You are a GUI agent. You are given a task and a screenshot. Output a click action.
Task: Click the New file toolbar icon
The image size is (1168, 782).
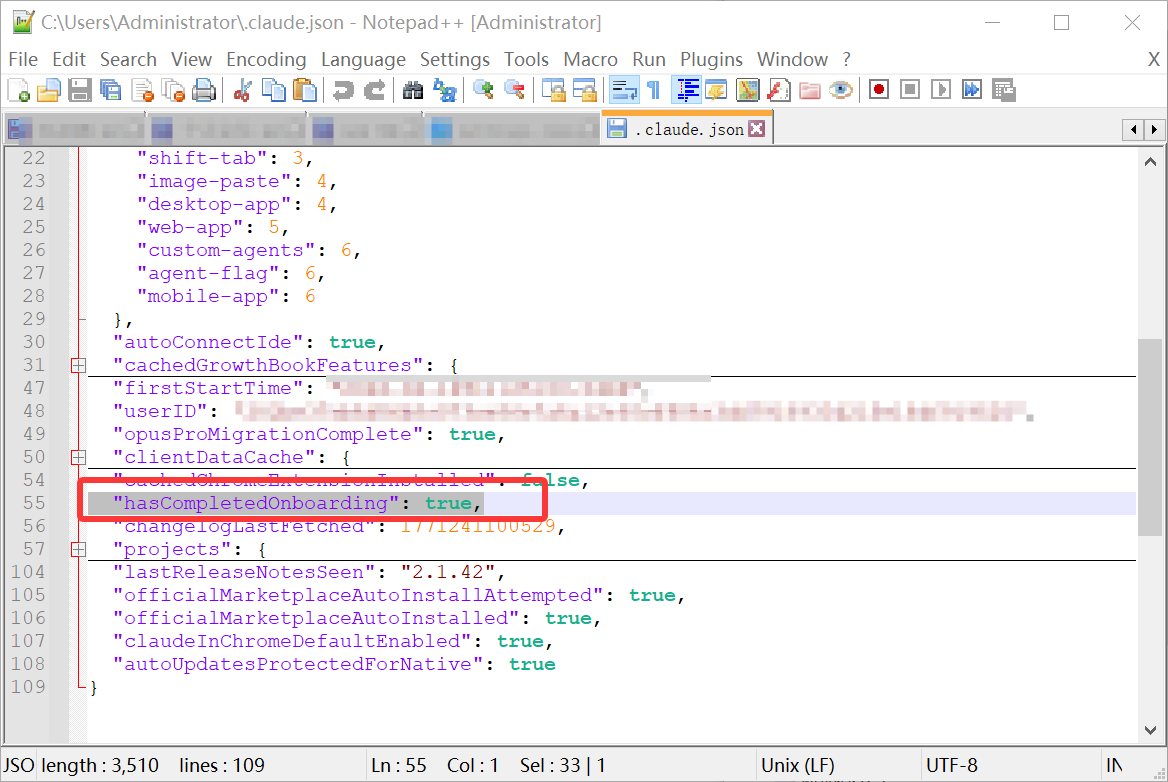[x=18, y=90]
